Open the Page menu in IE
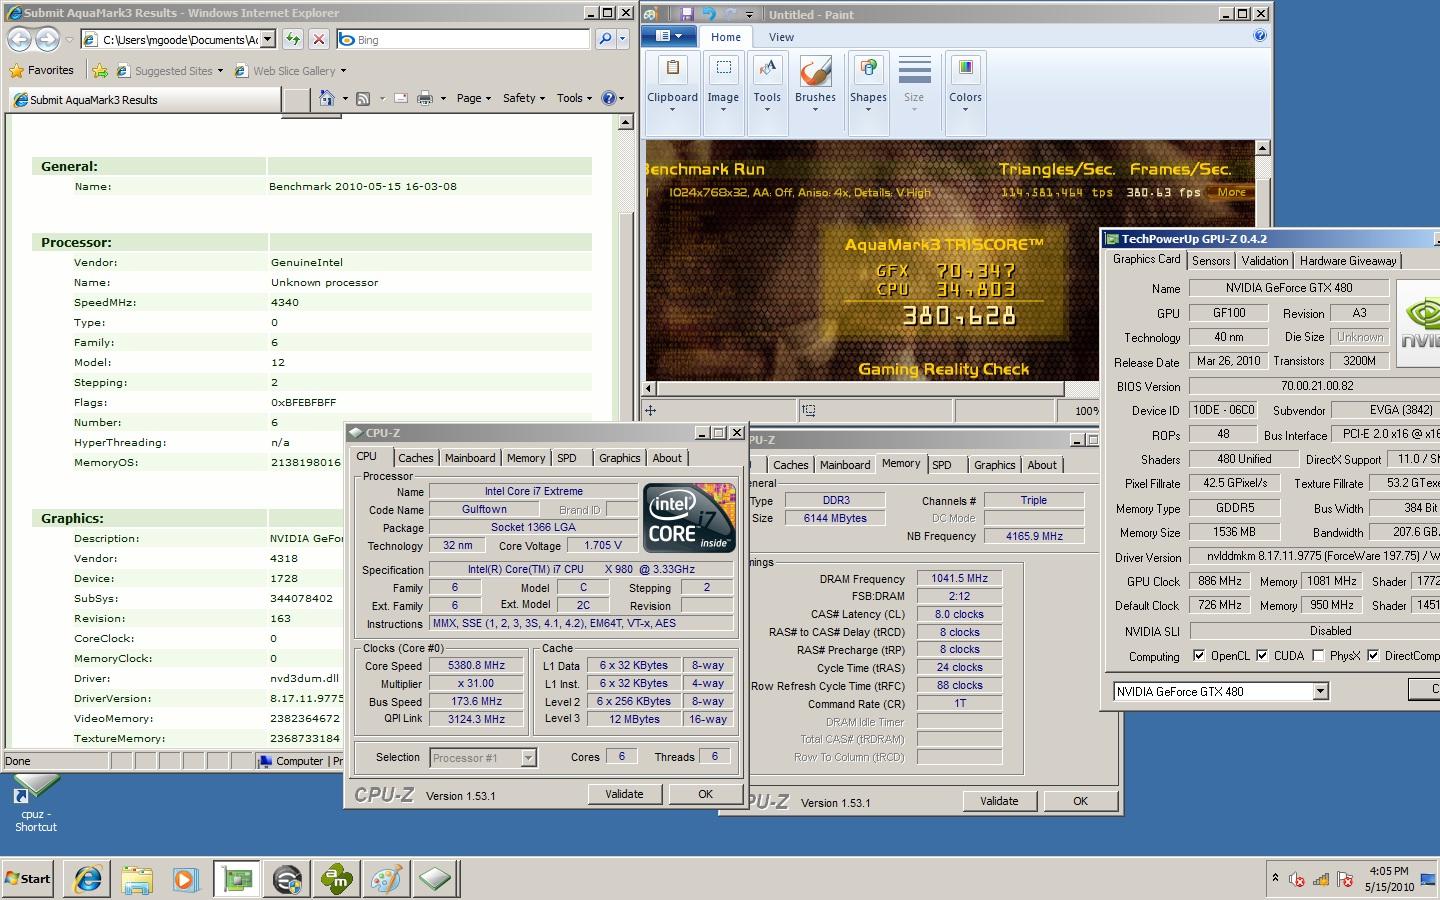The height and width of the screenshot is (900, 1440). (473, 98)
